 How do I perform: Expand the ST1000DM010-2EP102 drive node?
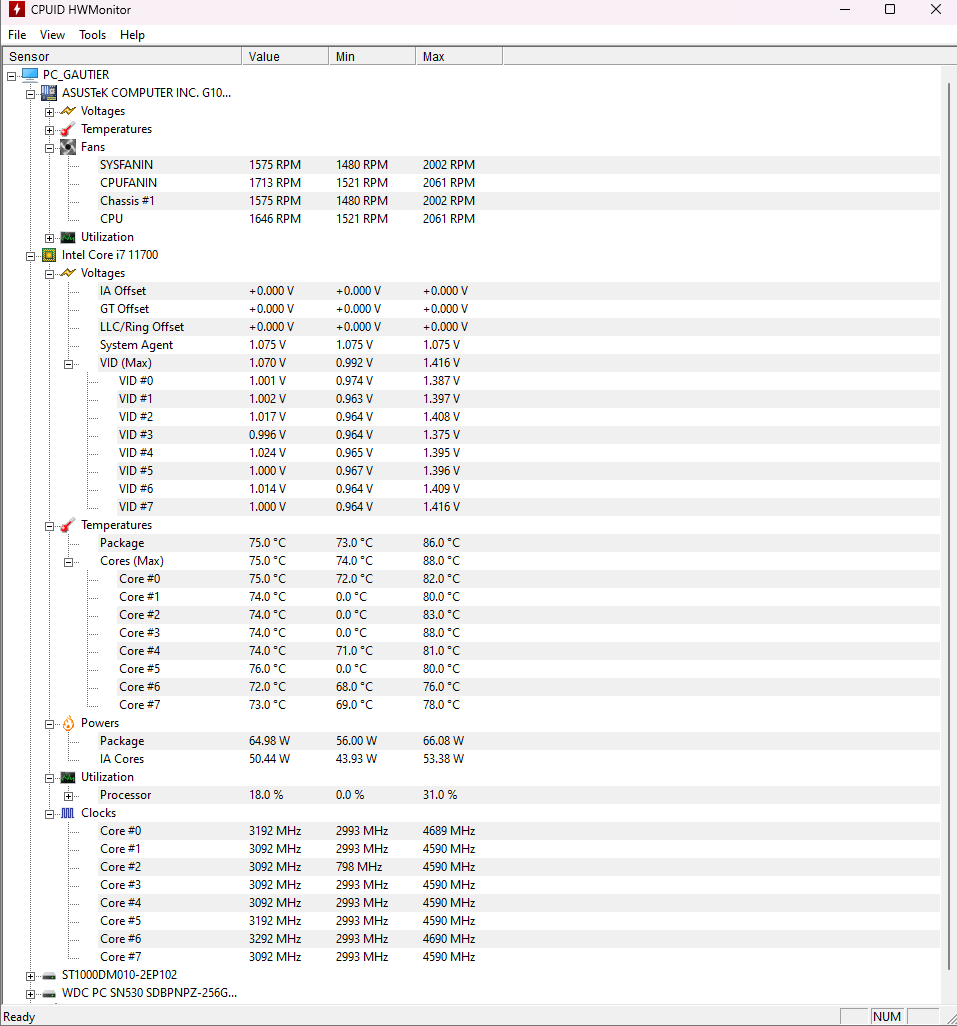coord(30,976)
